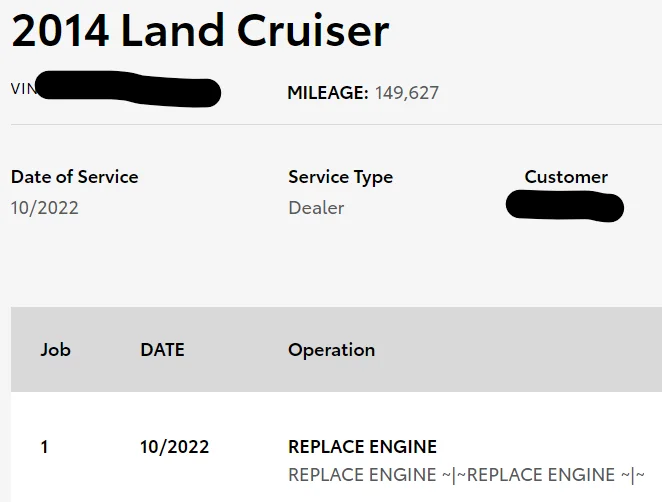The width and height of the screenshot is (662, 502).
Task: Select the mileage value 149,627
Action: click(407, 93)
